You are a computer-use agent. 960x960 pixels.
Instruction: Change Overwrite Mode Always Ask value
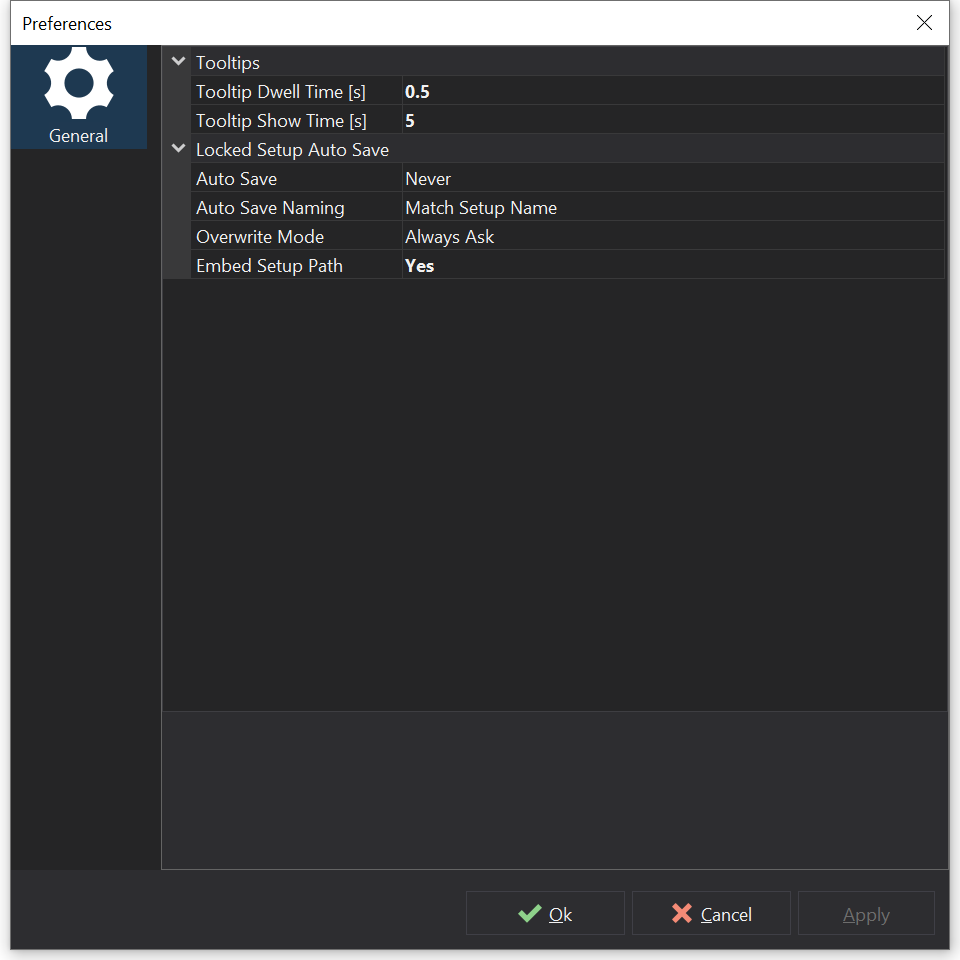(x=672, y=237)
